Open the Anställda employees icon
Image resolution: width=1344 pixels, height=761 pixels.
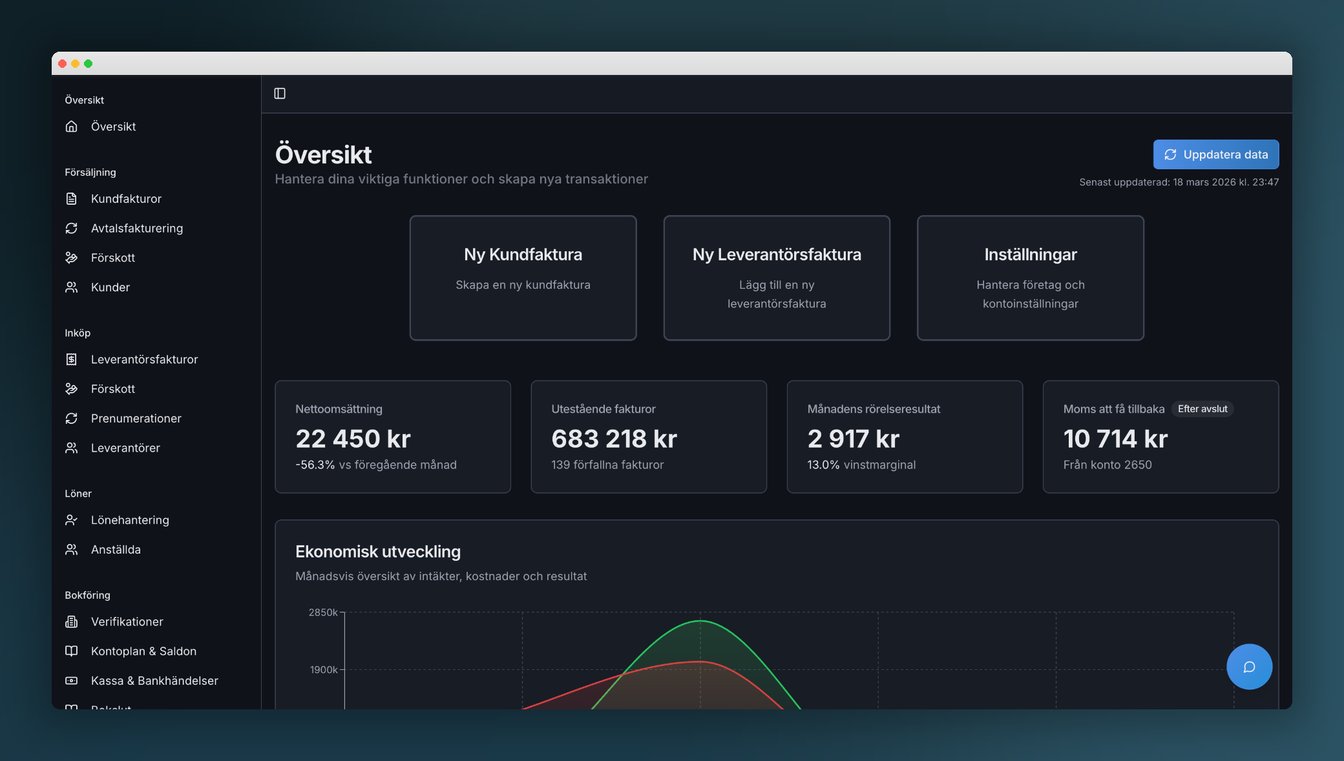click(x=71, y=550)
